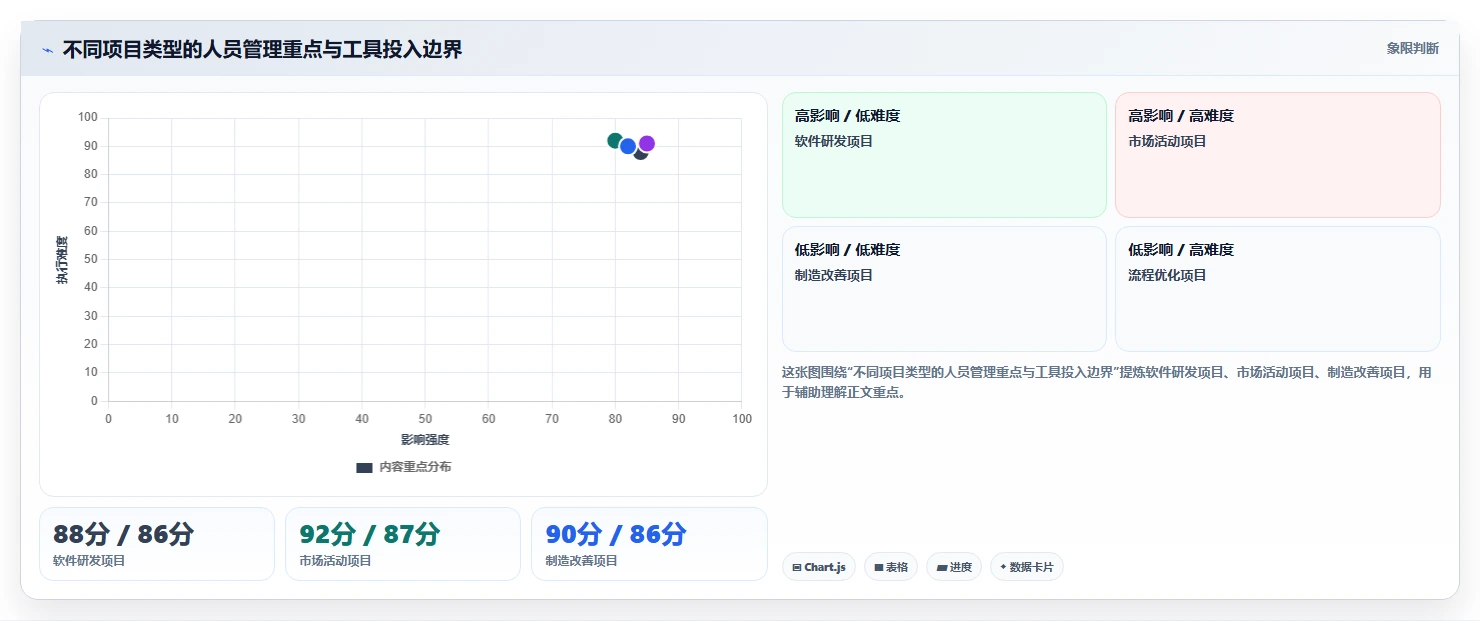Click the blue data point on the scatter chart
This screenshot has width=1480, height=621.
(628, 146)
